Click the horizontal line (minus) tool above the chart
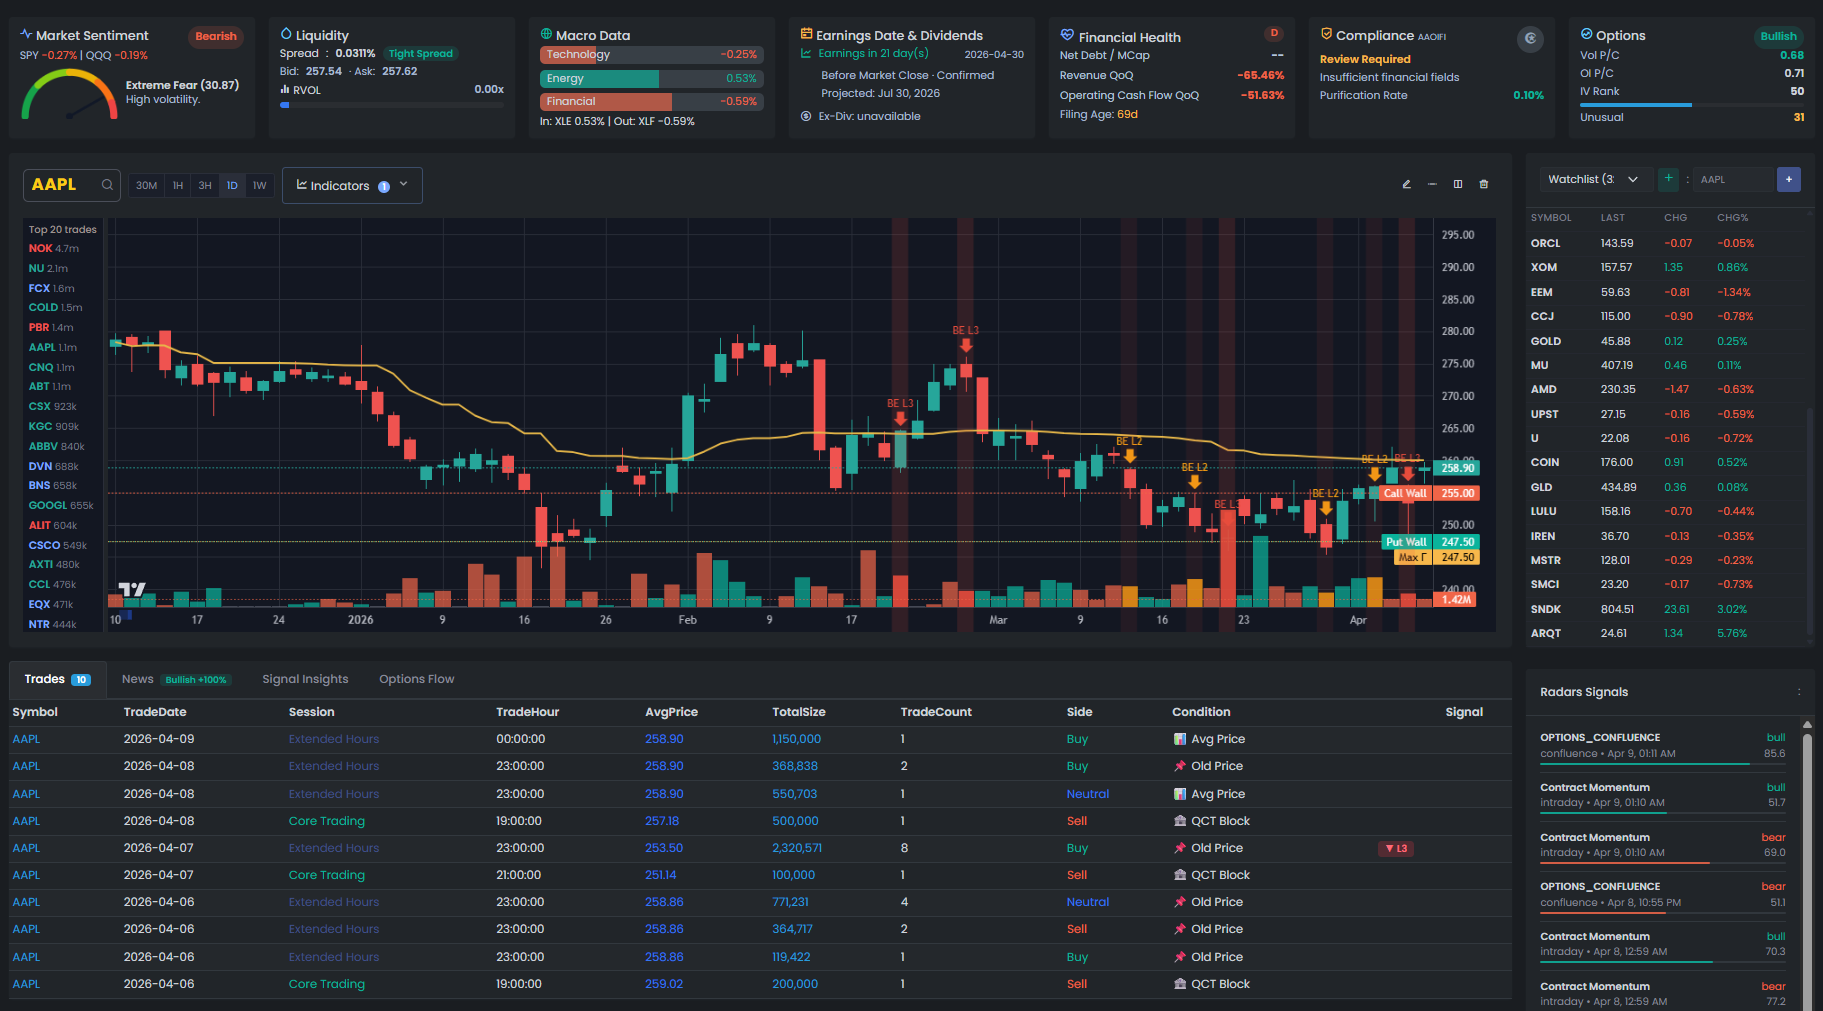The height and width of the screenshot is (1011, 1823). pyautogui.click(x=1432, y=184)
